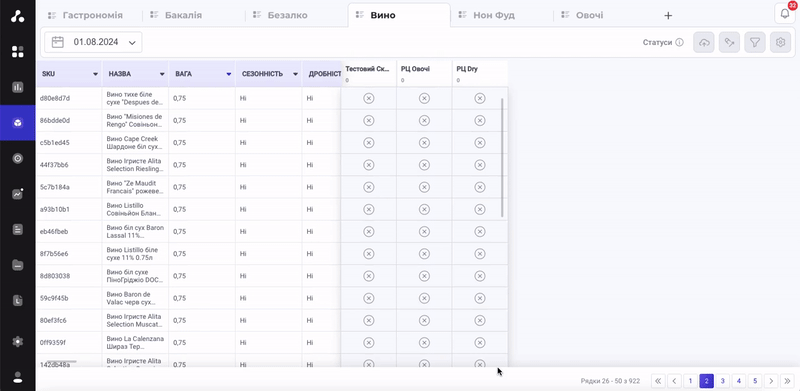This screenshot has width=800, height=391.
Task: Select the SKU cell 59c9f45b
Action: [x=69, y=298]
